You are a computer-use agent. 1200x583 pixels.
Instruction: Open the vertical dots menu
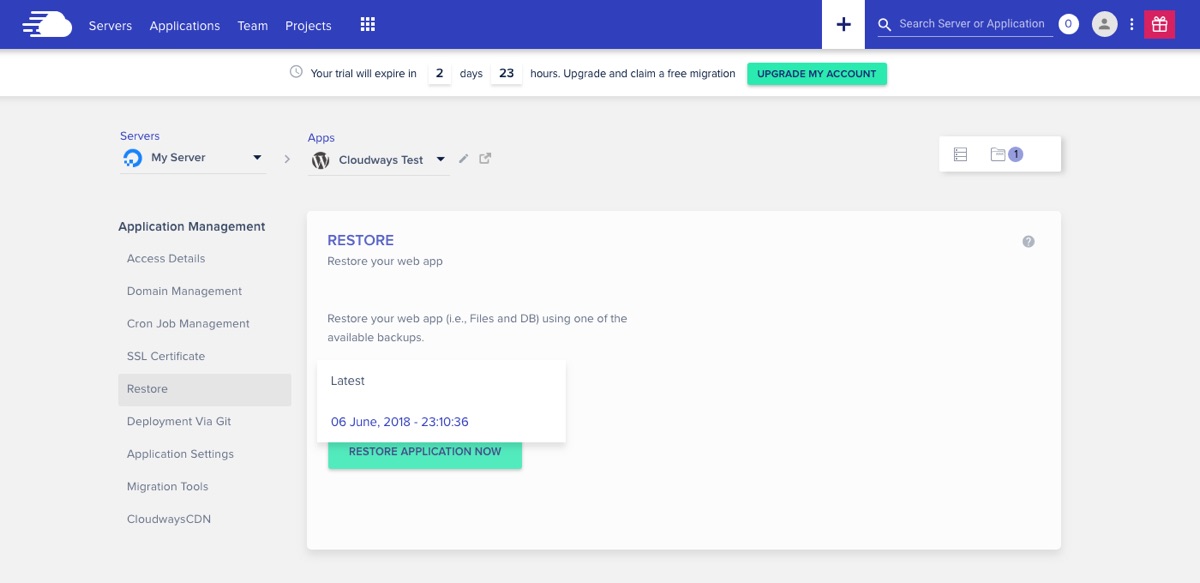(x=1132, y=24)
